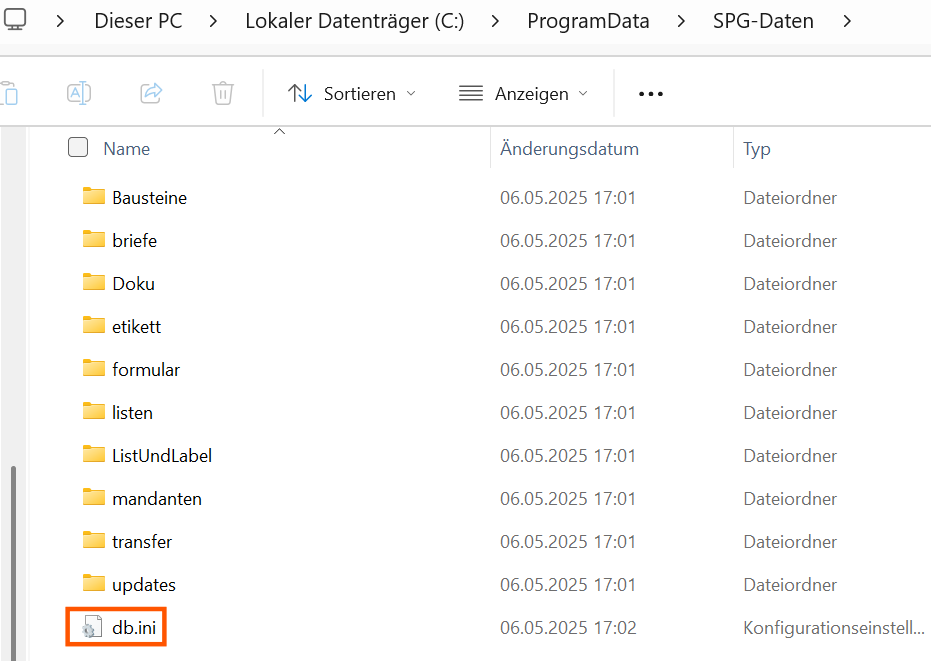Image resolution: width=931 pixels, height=661 pixels.
Task: Select the mandanten folder name
Action: 157,498
